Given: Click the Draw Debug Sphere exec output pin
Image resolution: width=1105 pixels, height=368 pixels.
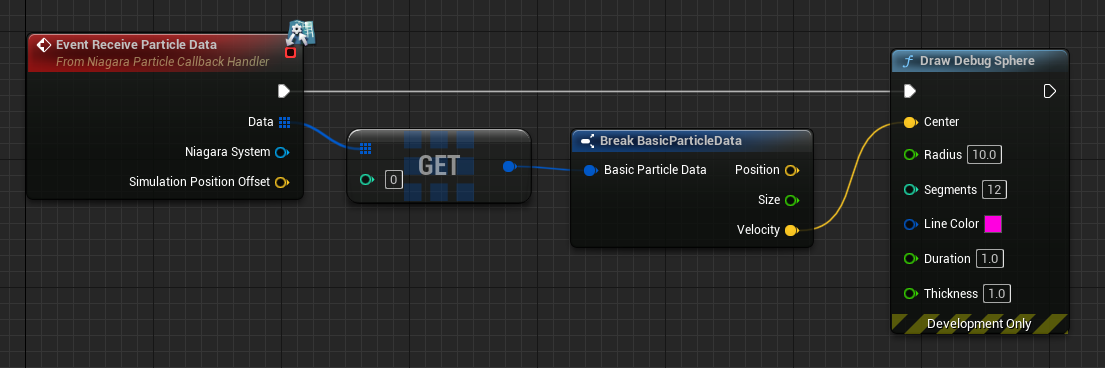Looking at the screenshot, I should (1050, 91).
